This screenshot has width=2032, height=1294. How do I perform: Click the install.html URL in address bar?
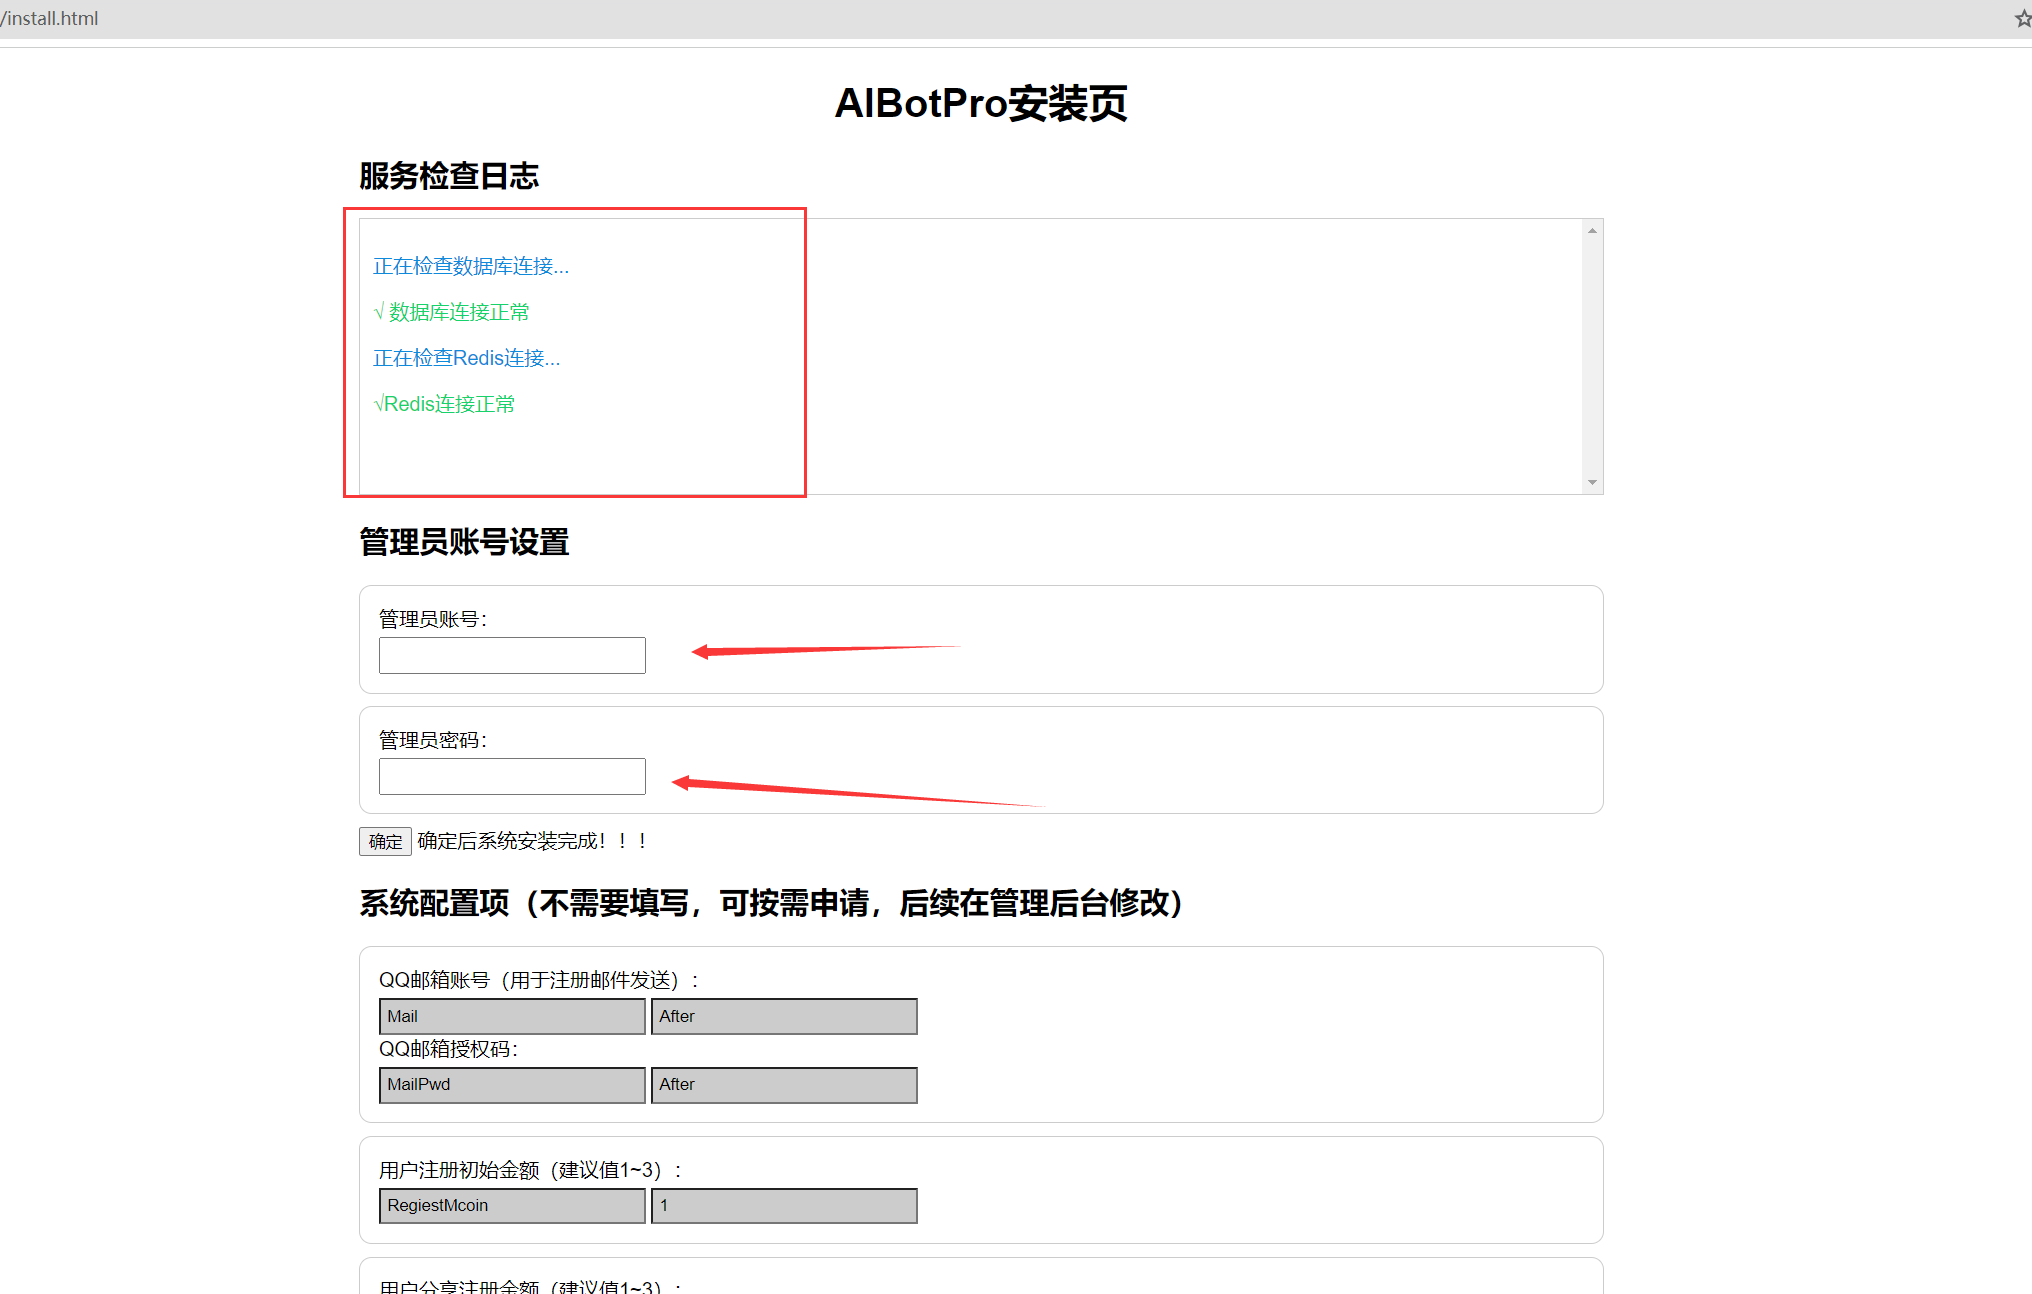click(50, 19)
